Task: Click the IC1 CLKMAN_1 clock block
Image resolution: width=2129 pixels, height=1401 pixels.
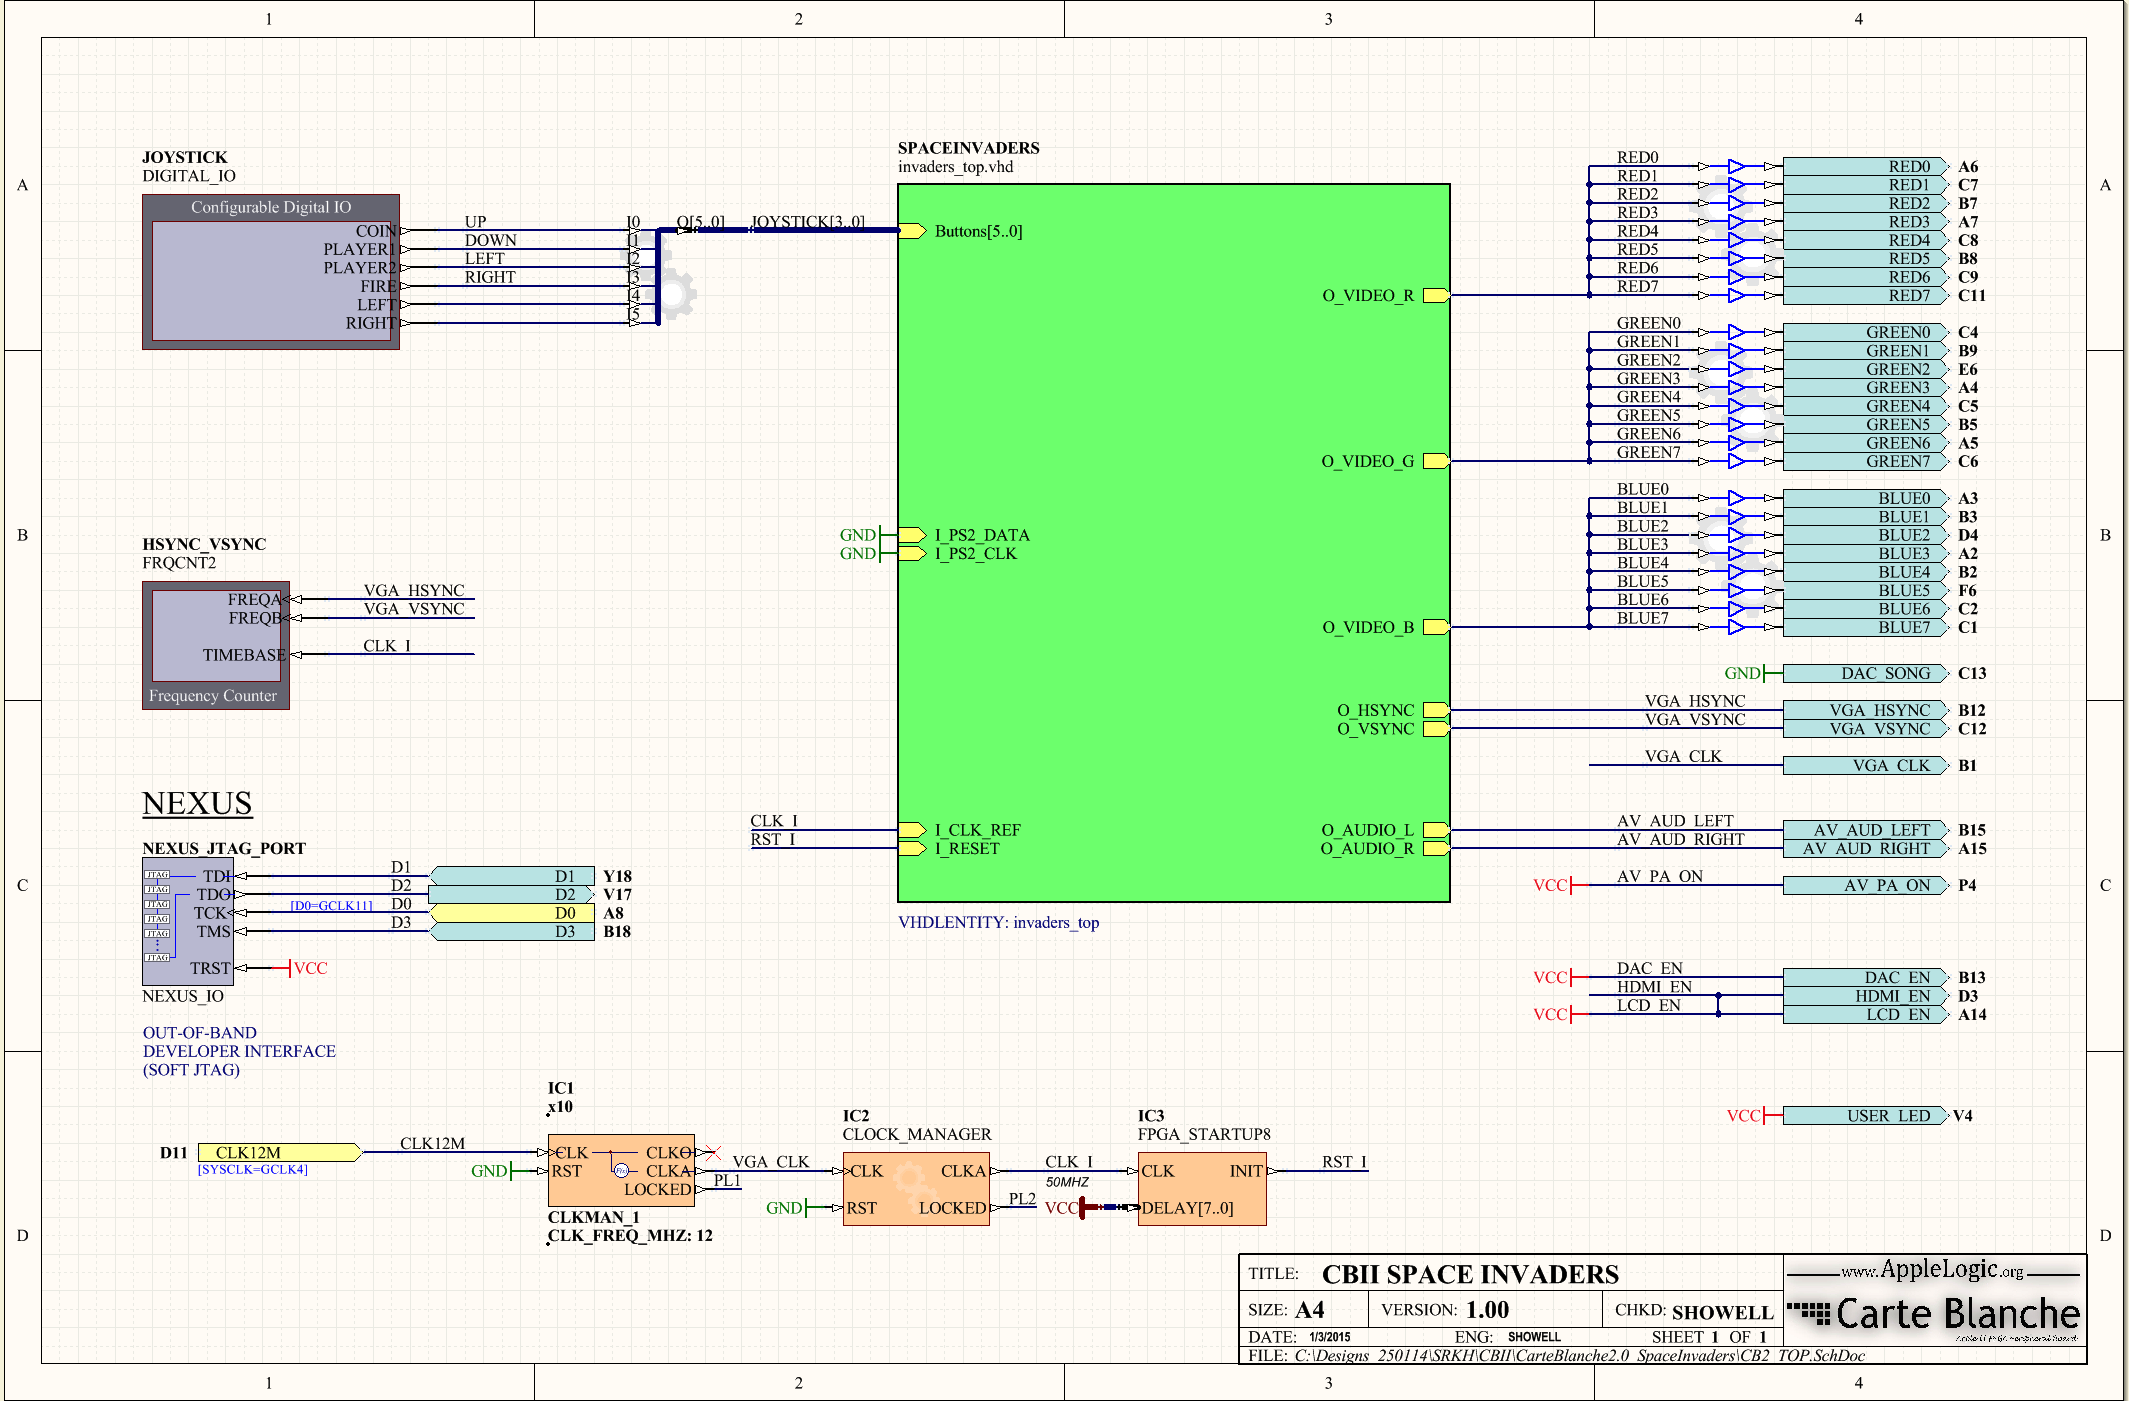Action: coord(621,1170)
